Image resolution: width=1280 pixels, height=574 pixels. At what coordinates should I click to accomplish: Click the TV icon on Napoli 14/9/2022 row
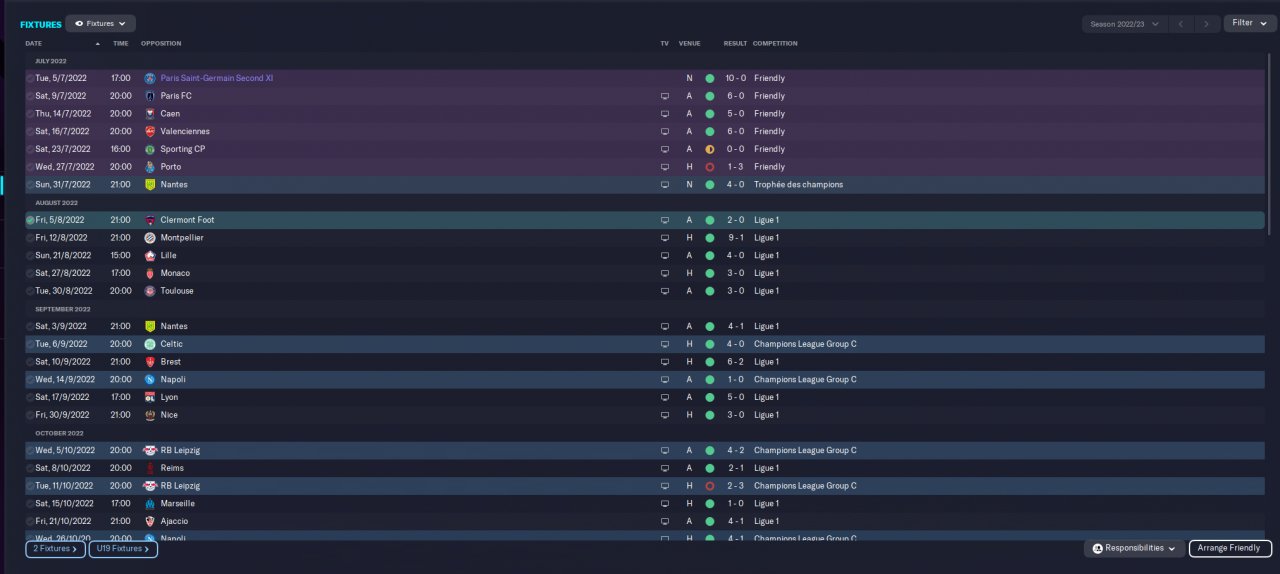pyautogui.click(x=664, y=380)
